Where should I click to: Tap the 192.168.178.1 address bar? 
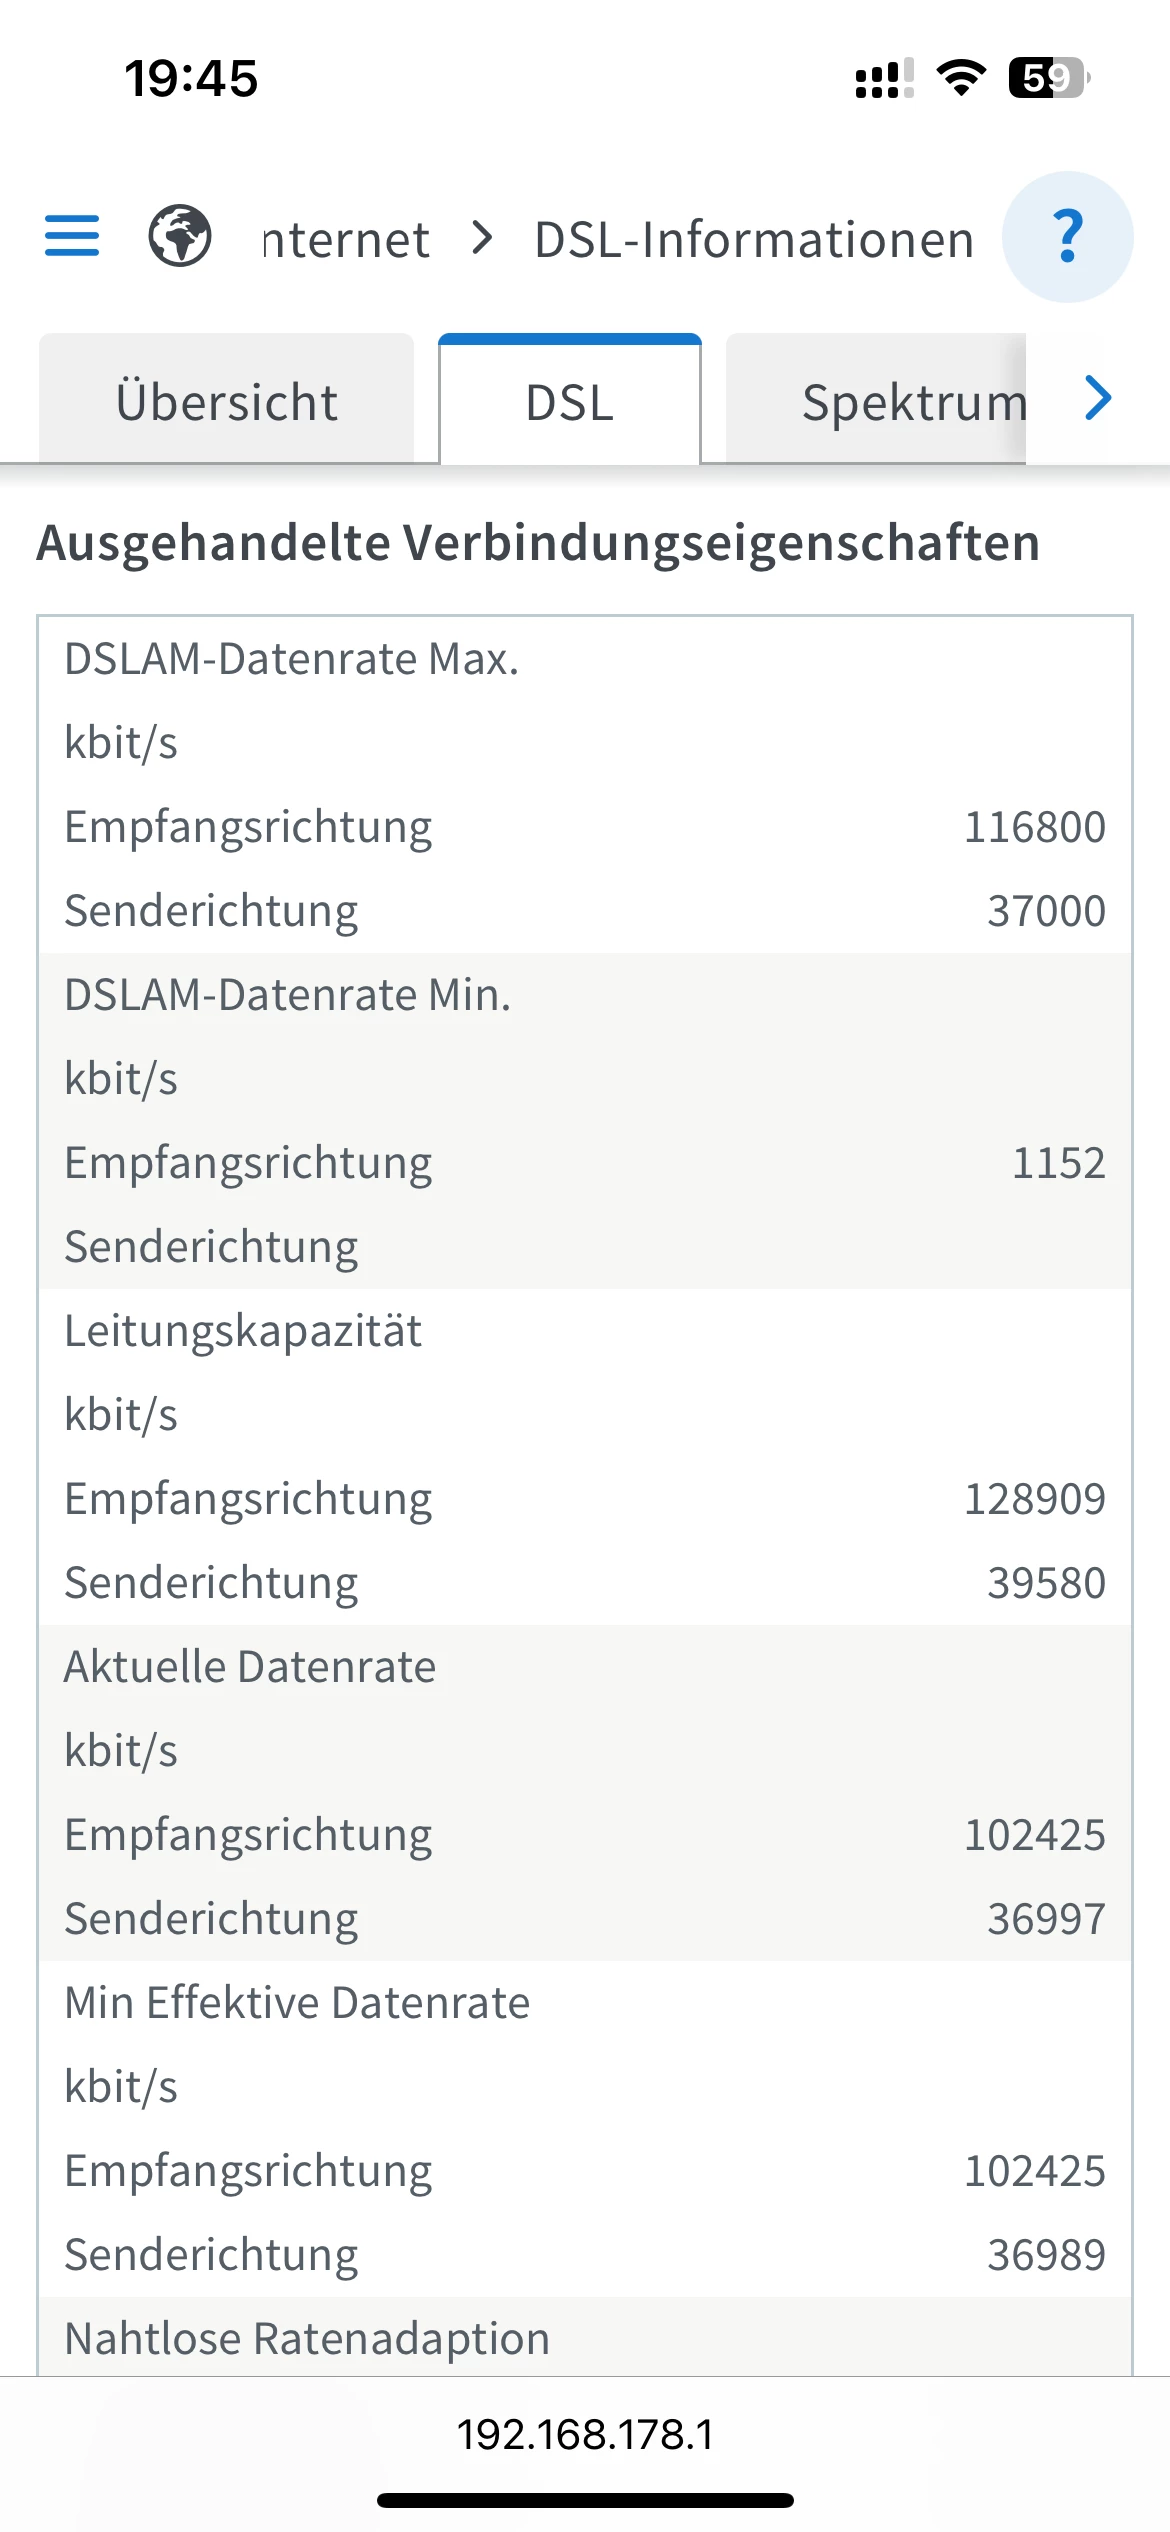(585, 2434)
